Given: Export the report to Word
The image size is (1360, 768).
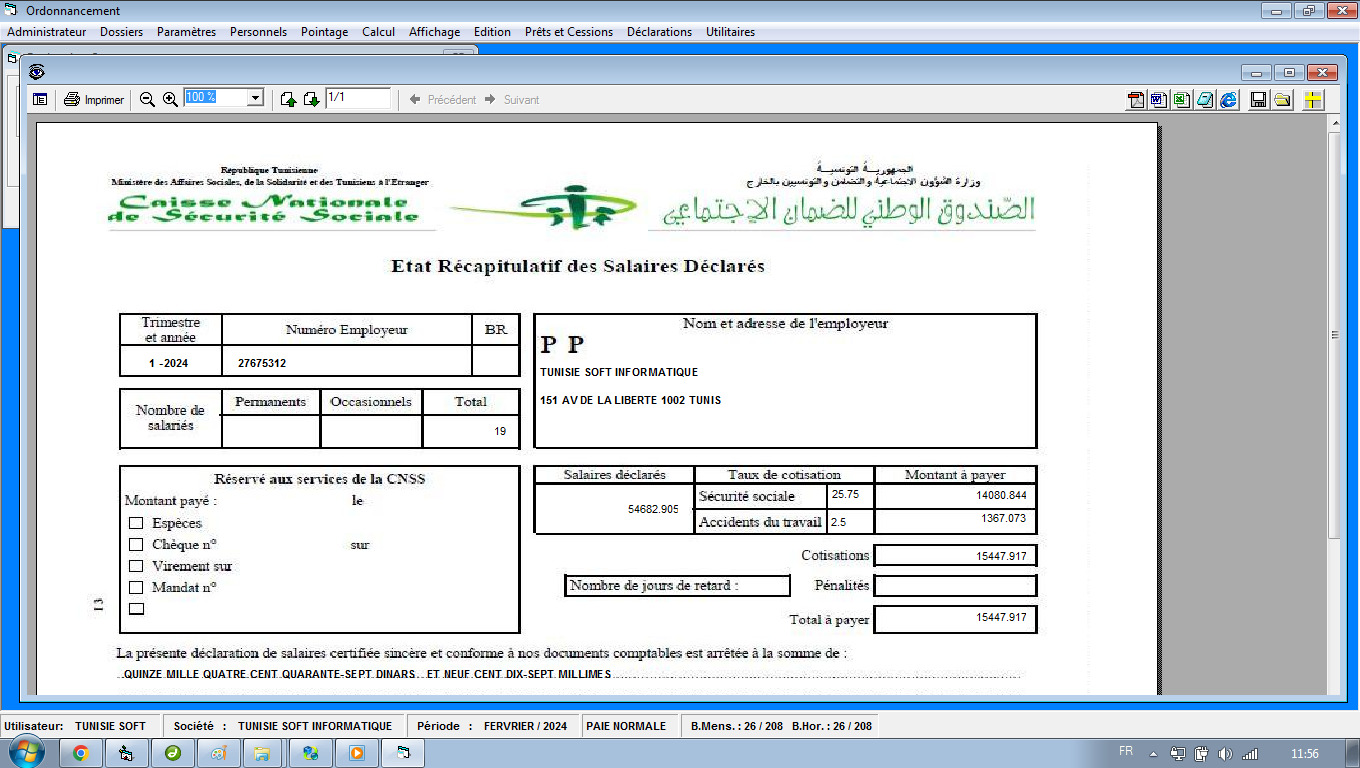Looking at the screenshot, I should [1159, 99].
